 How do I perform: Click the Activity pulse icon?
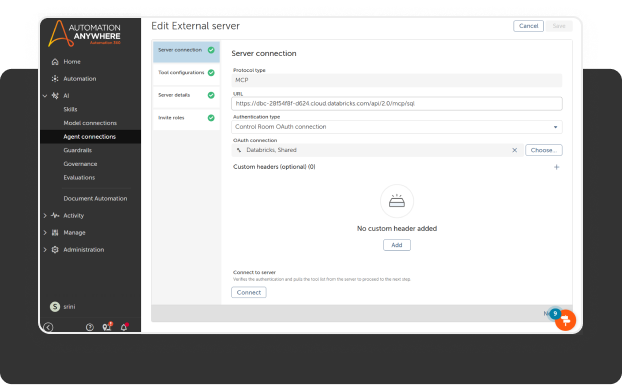(55, 215)
